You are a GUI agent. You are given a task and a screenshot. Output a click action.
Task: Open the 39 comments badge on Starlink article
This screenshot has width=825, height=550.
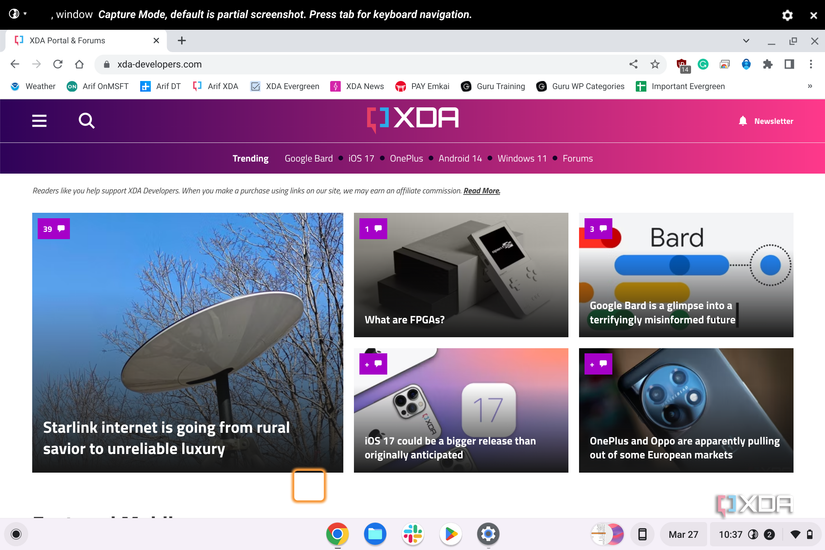tap(54, 229)
